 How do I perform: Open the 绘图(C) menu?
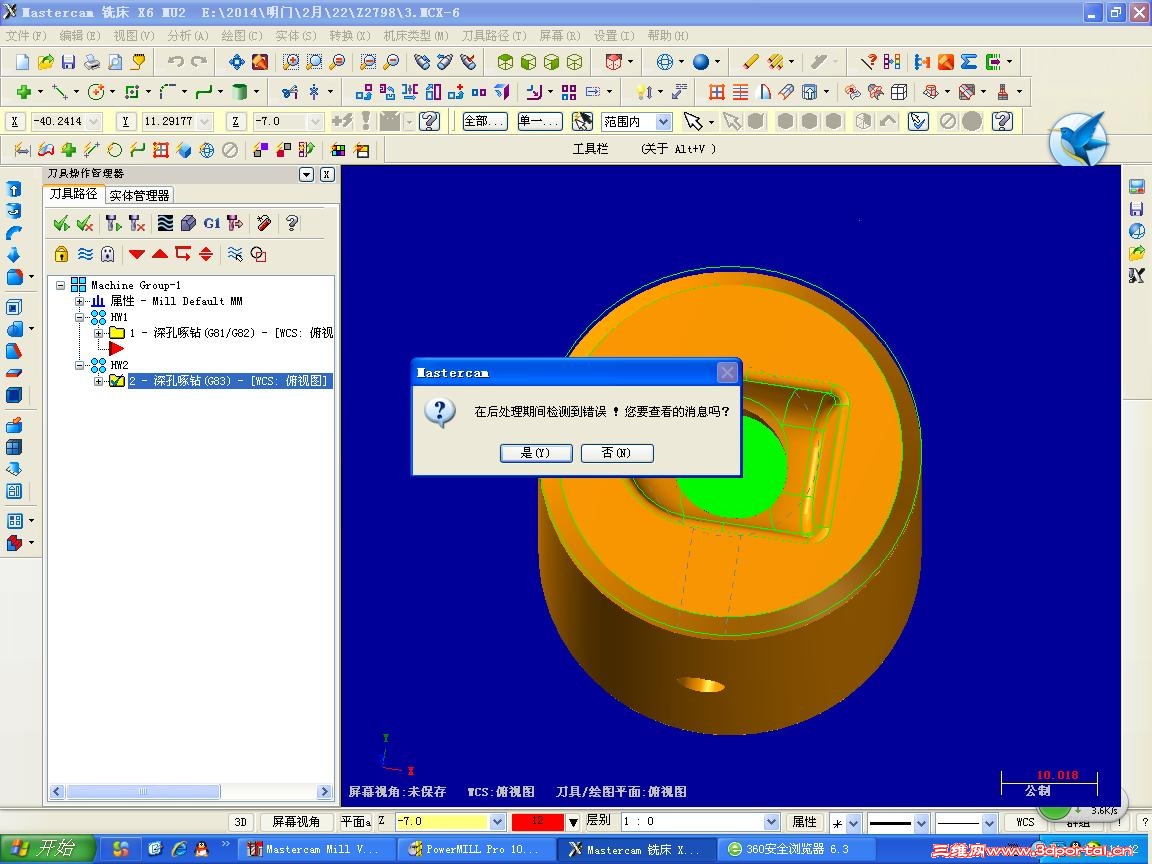tap(242, 35)
